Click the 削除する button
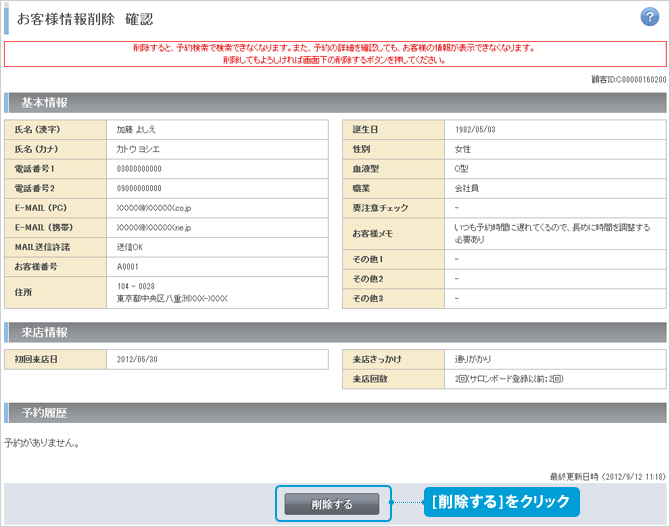Screen dimensions: 670x527 pos(331,505)
